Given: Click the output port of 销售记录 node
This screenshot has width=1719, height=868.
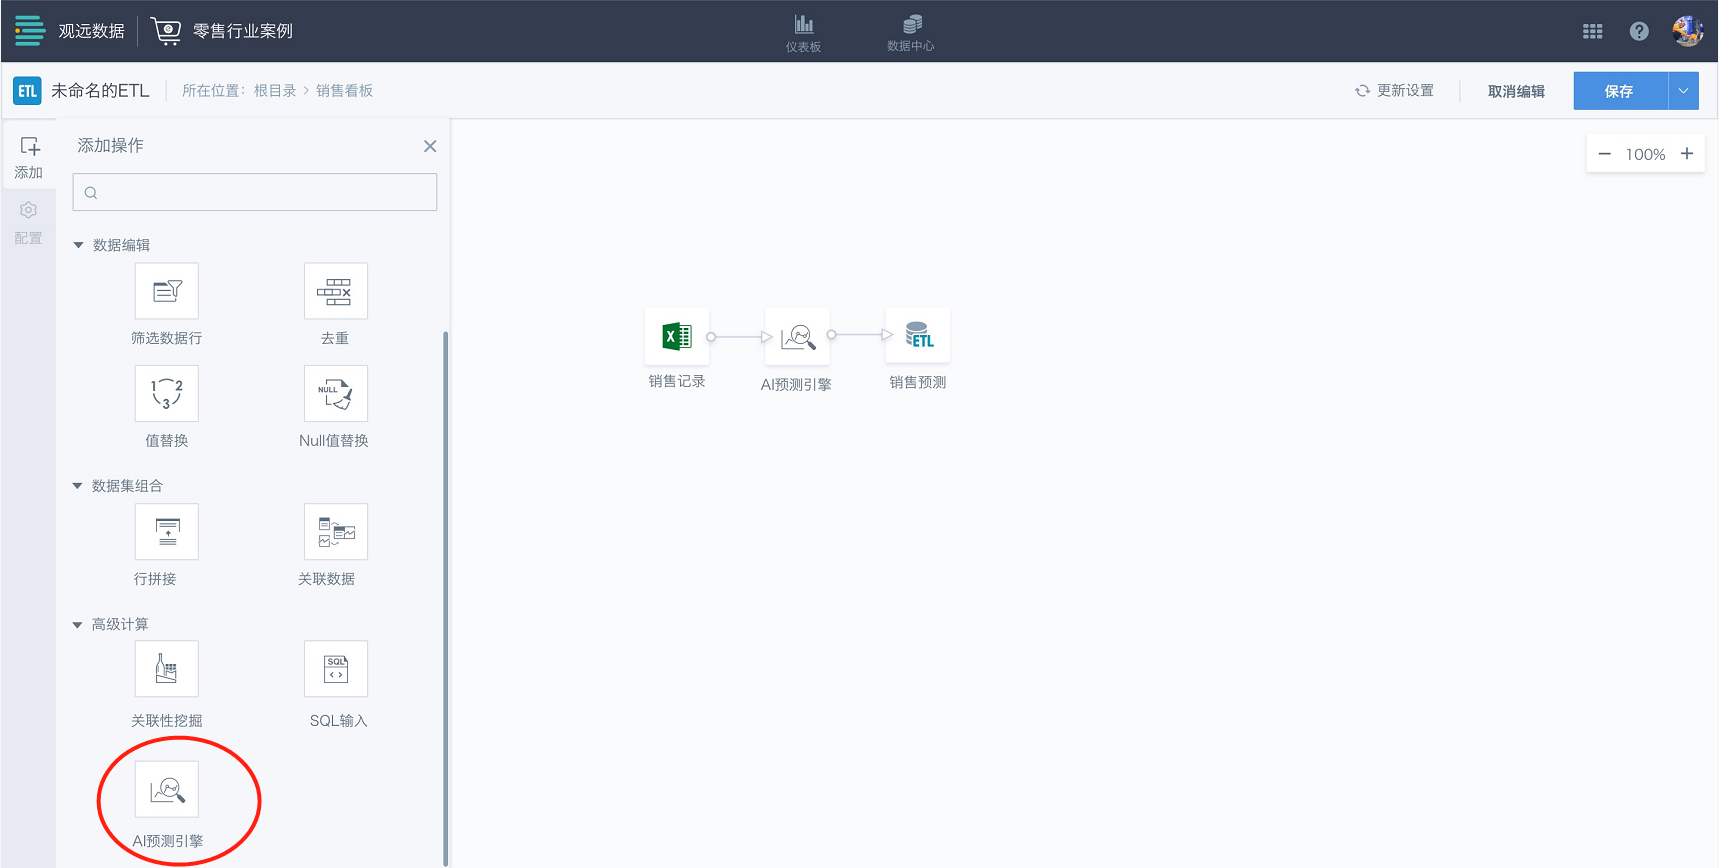Looking at the screenshot, I should (x=711, y=337).
